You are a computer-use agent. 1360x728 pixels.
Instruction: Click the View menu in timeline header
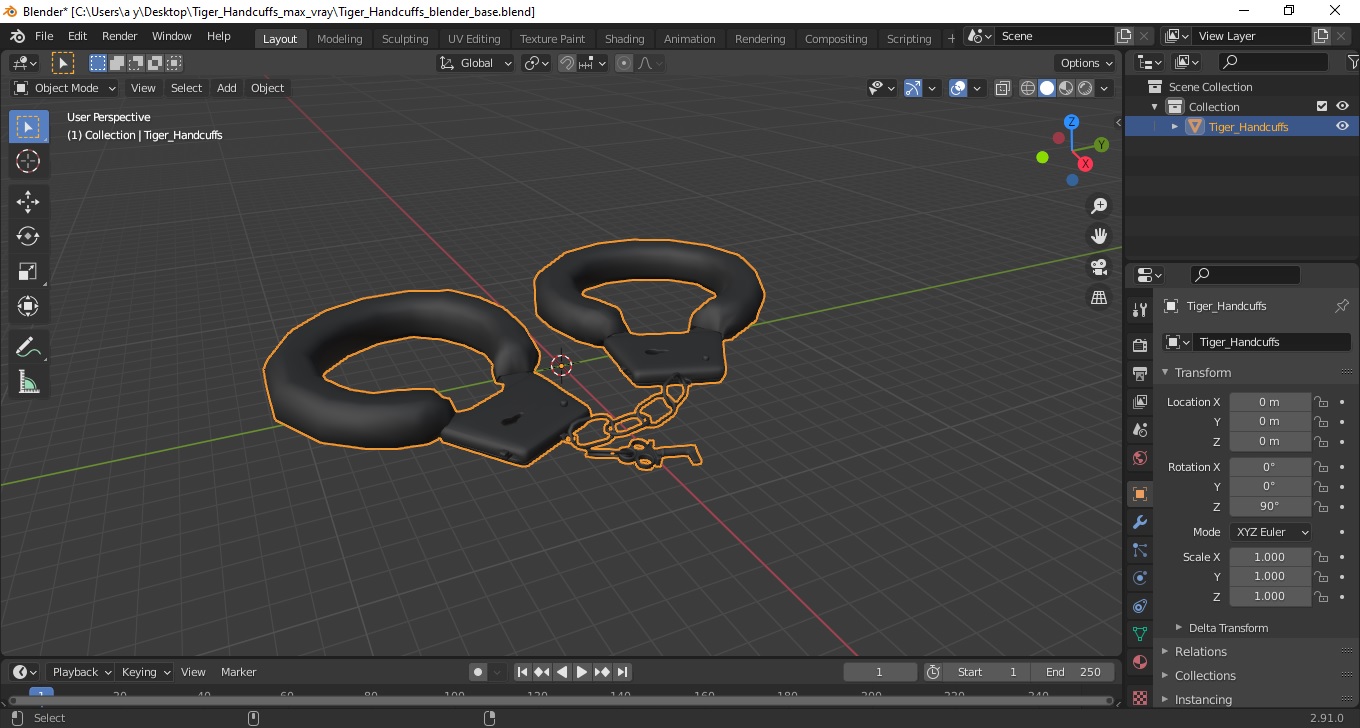193,672
